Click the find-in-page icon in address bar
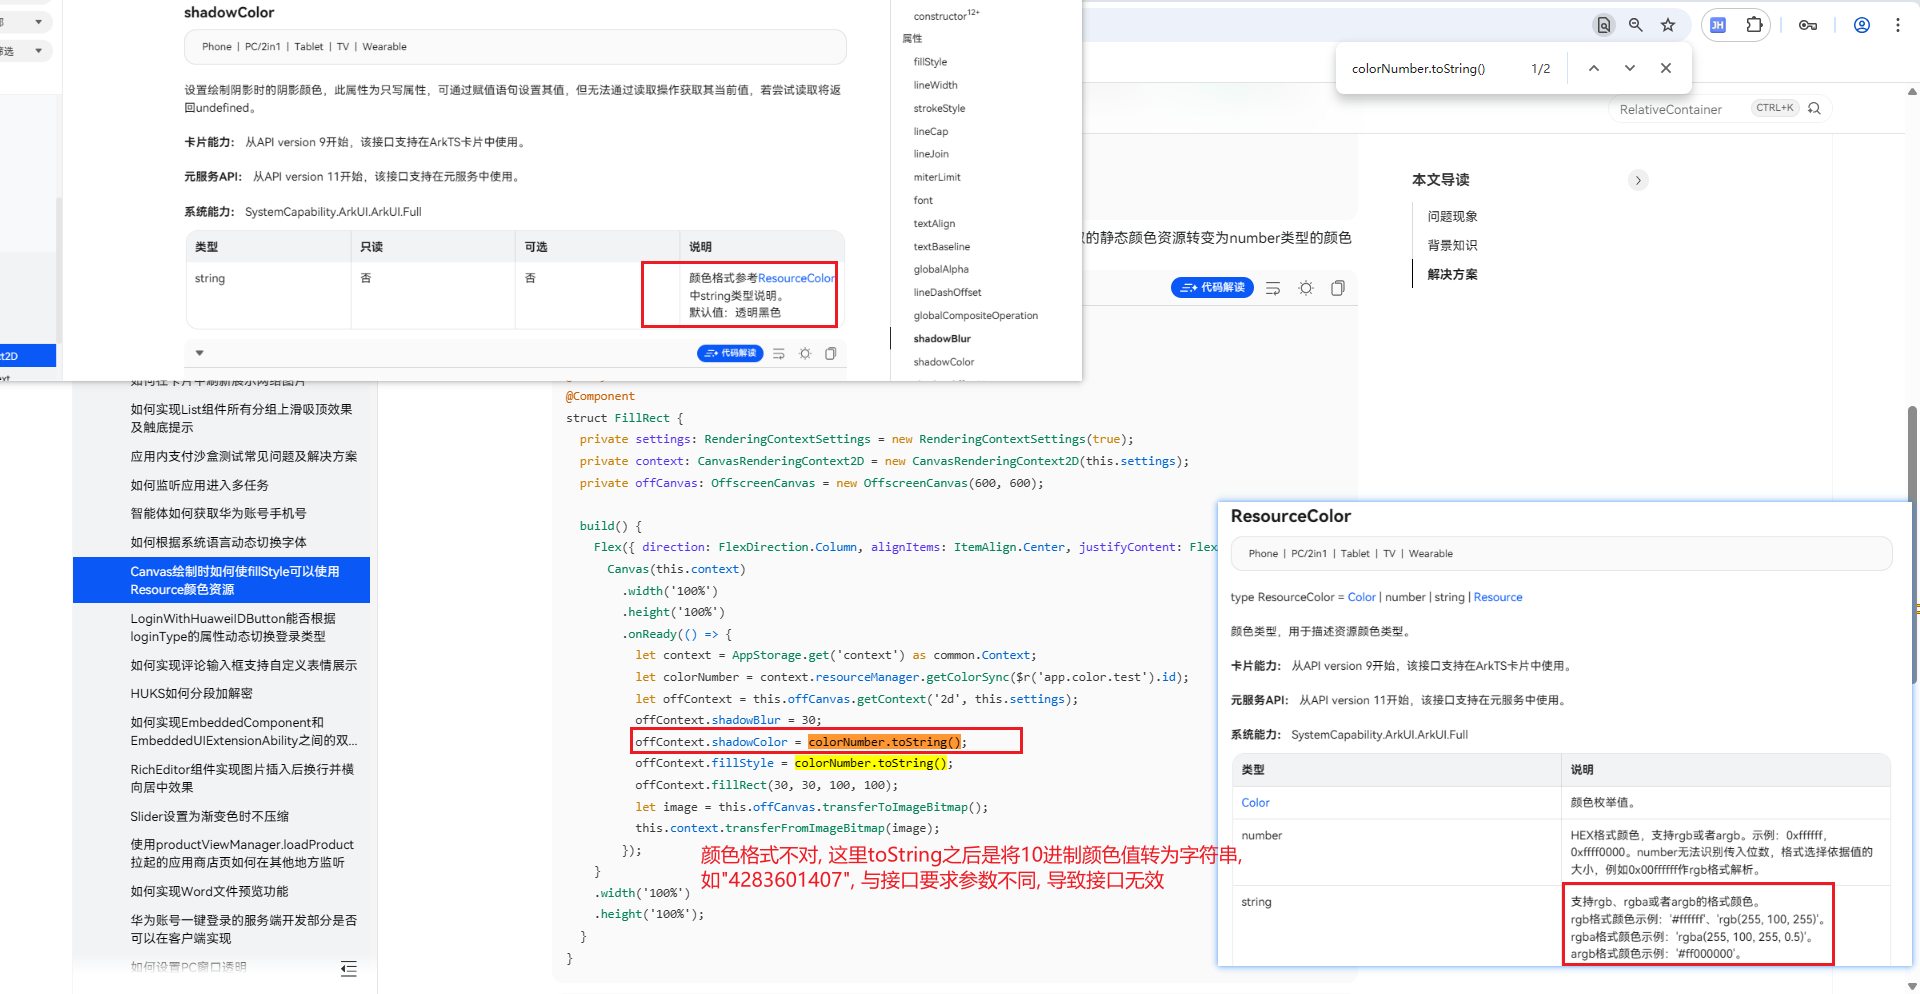1920x994 pixels. [1603, 25]
